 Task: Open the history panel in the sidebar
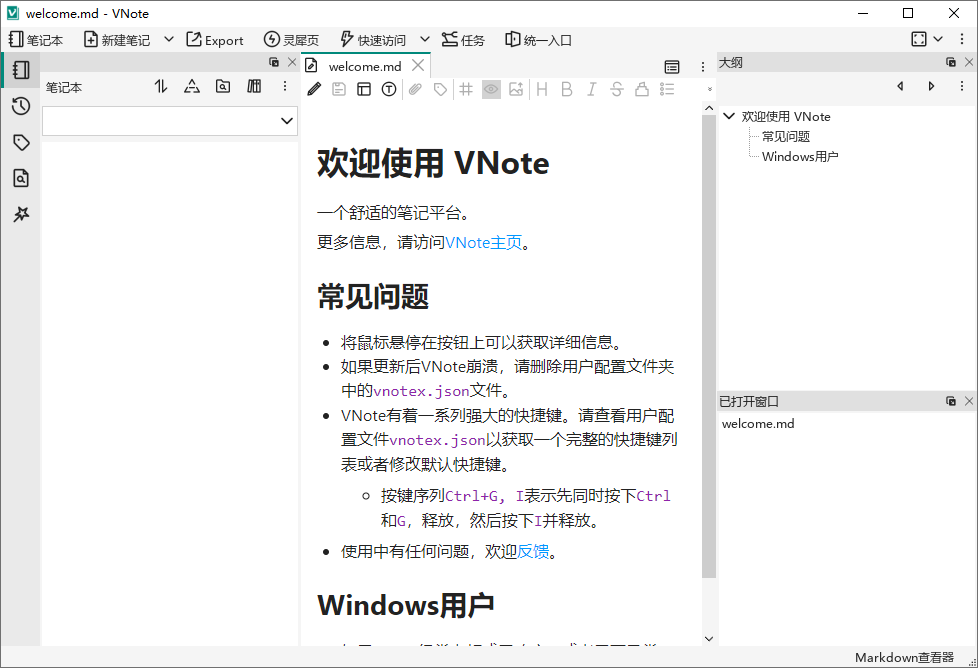tap(21, 106)
